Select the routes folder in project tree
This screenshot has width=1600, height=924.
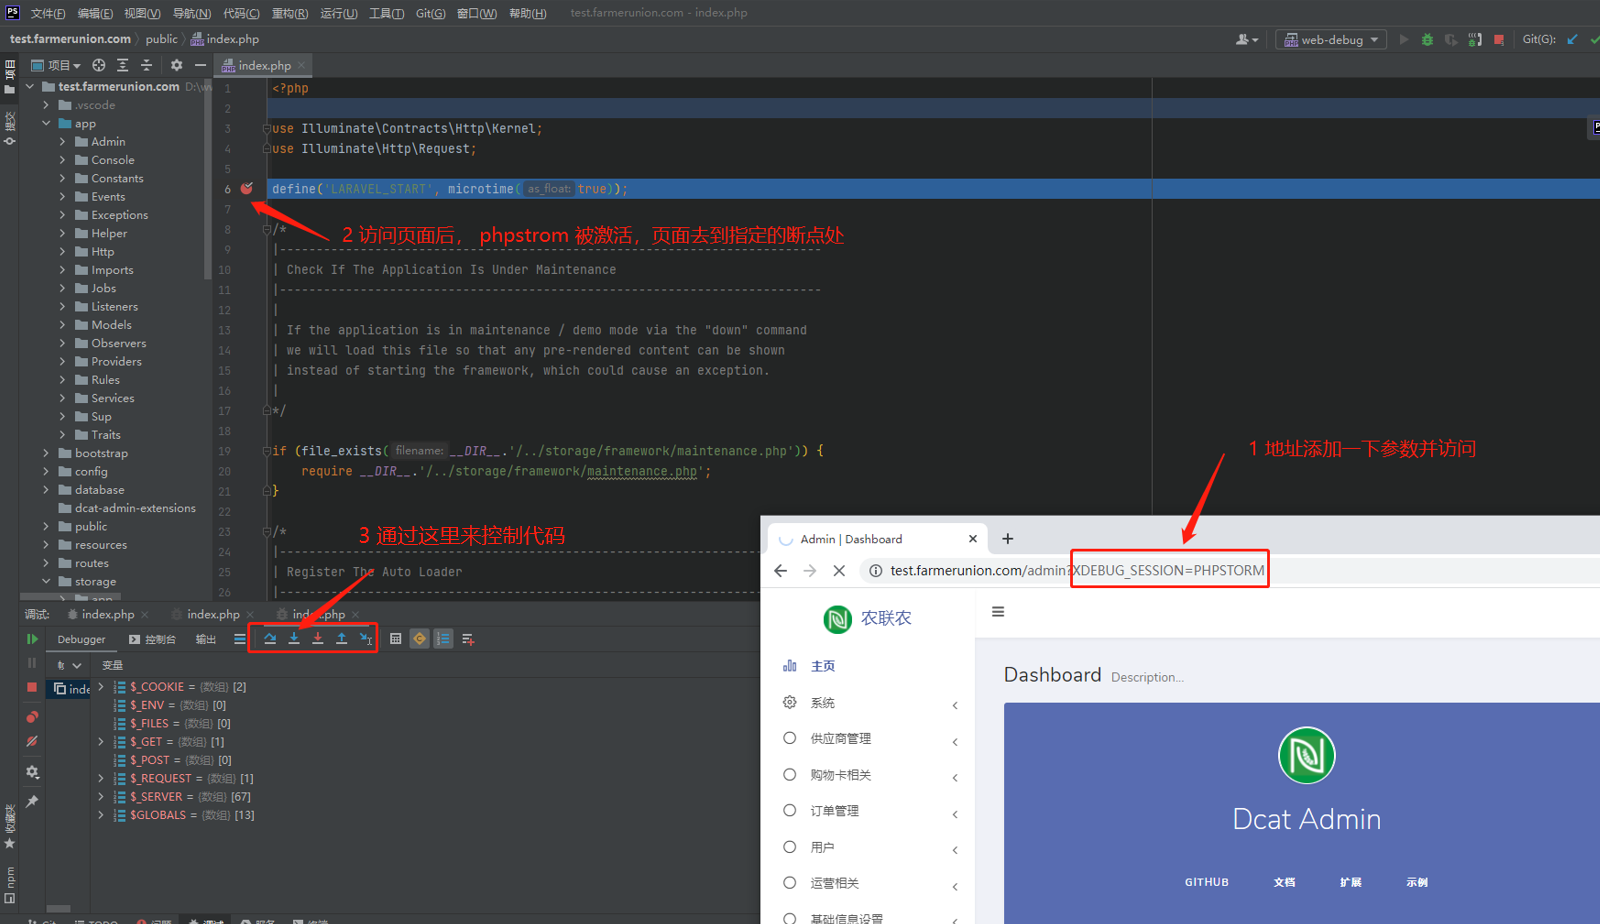point(91,563)
